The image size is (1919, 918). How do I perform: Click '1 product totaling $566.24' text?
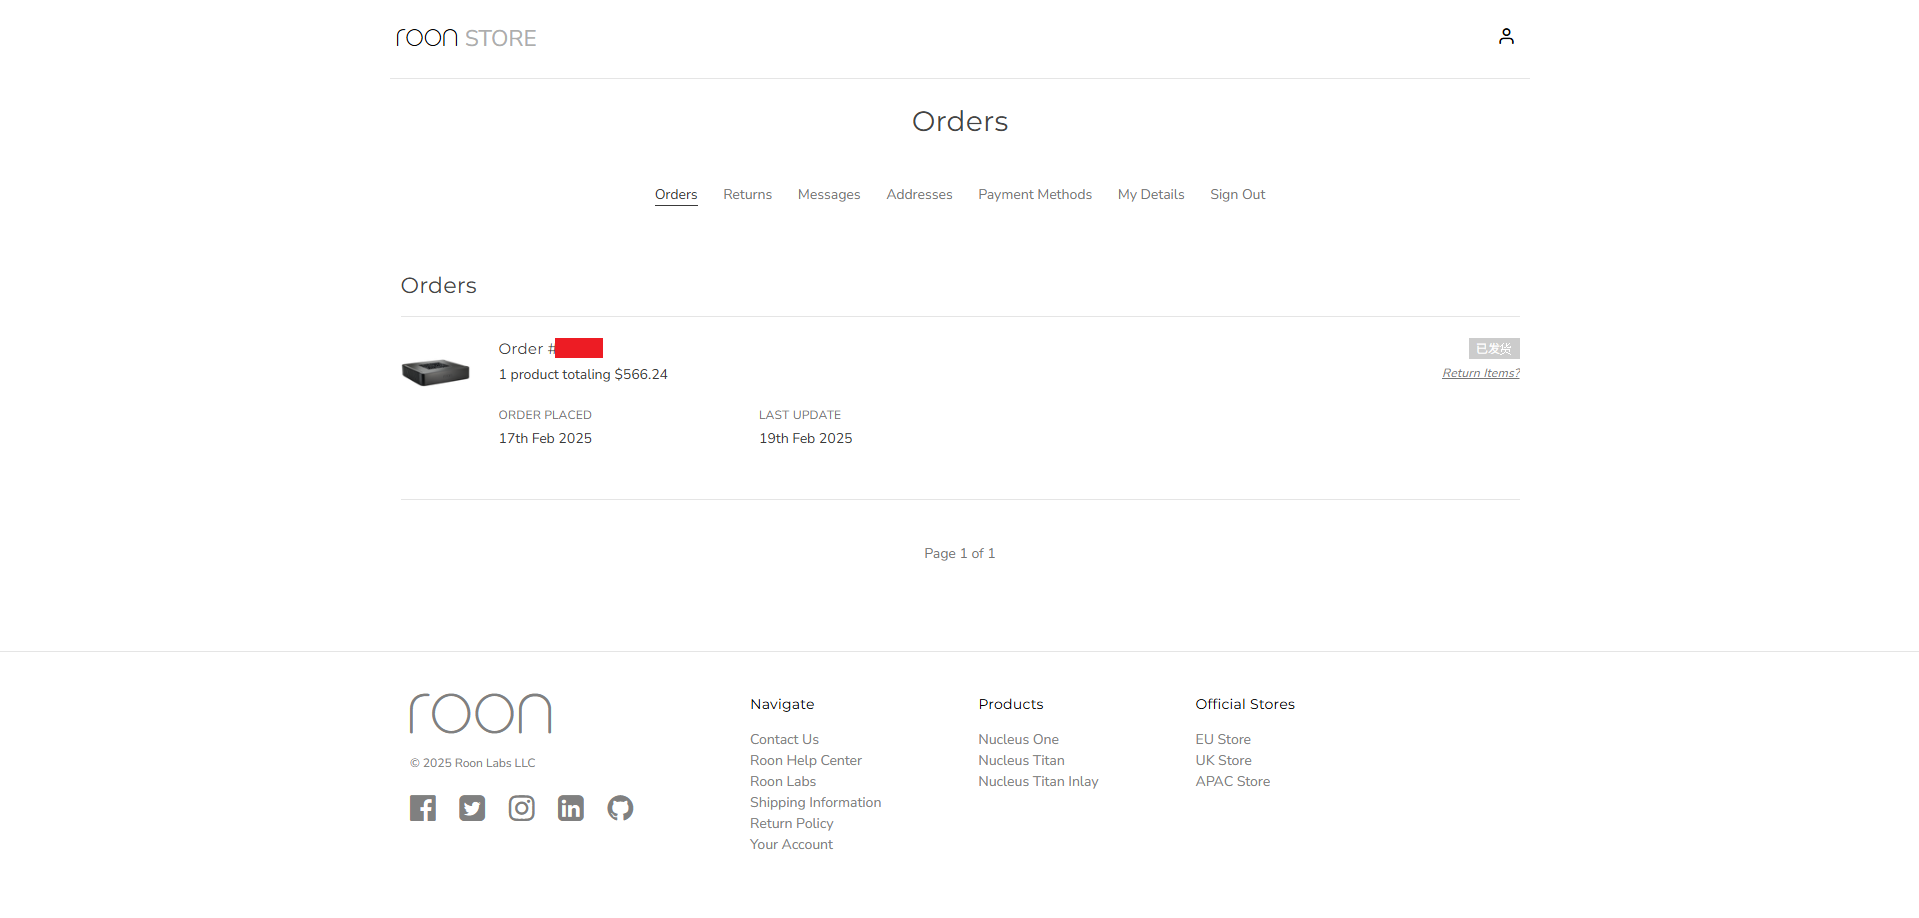583,374
